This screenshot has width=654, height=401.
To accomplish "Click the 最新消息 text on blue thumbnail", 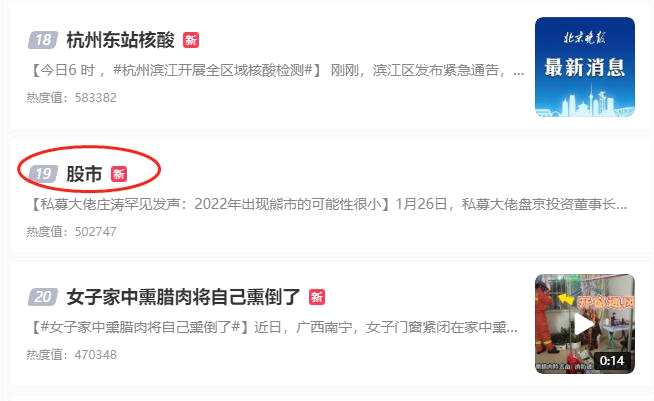I will point(585,67).
